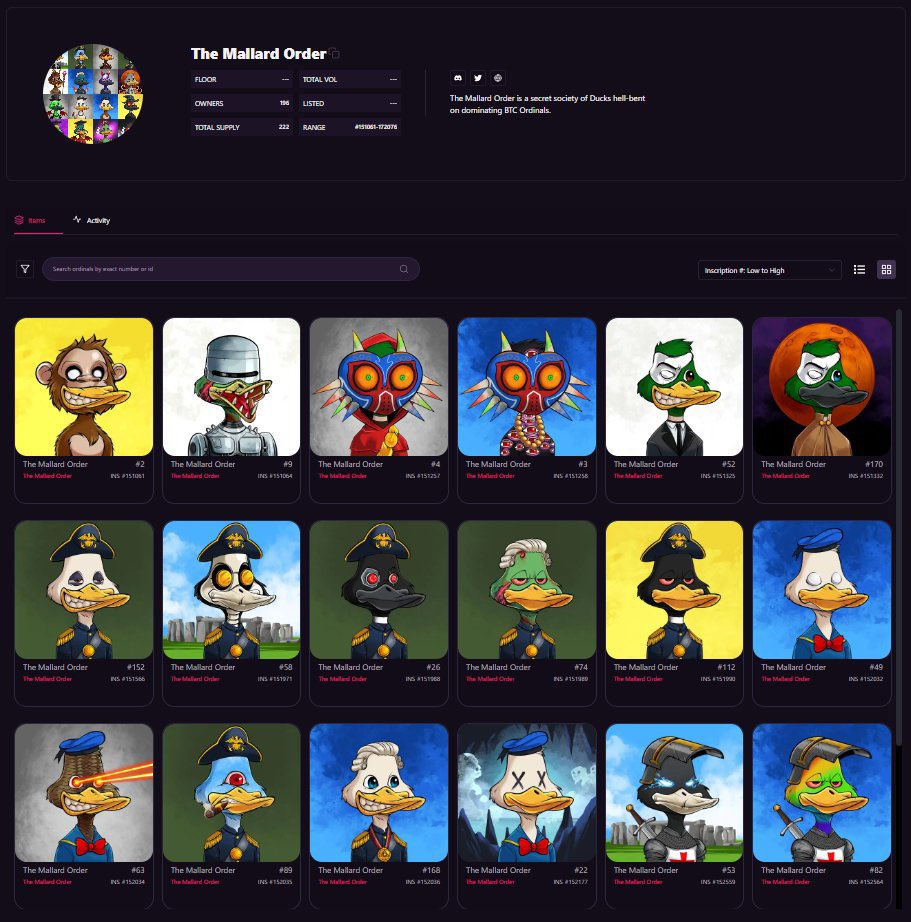Open Mallard Order #170 thumbnail
The image size is (911, 922).
coord(822,387)
